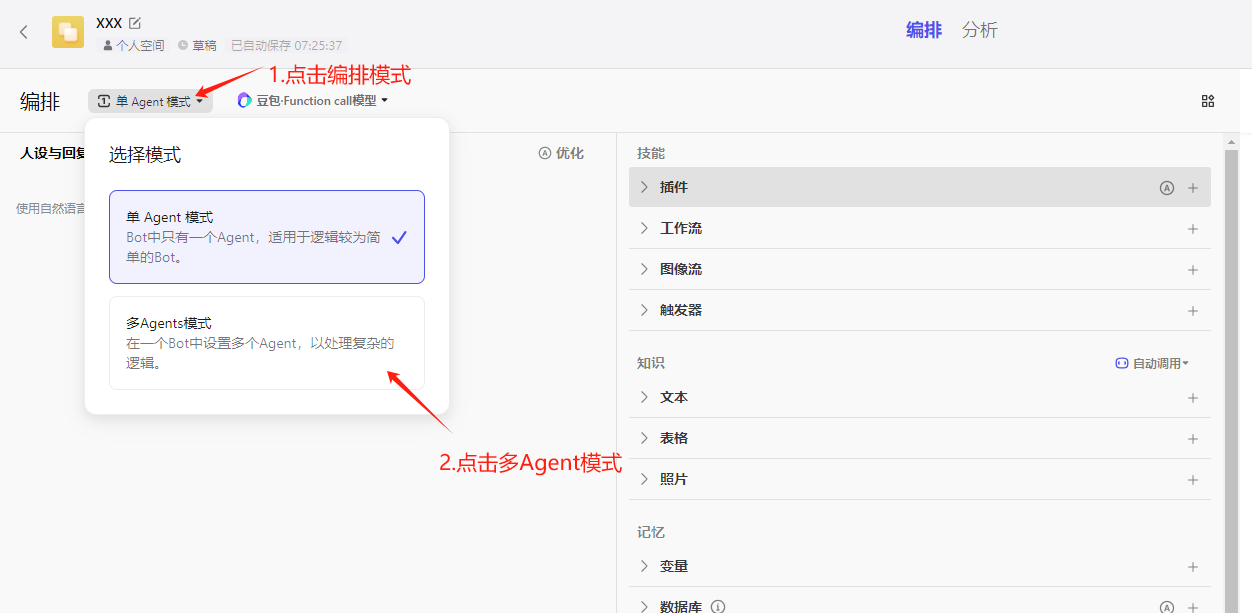The width and height of the screenshot is (1252, 613).
Task: Switch to the 分析 tab
Action: (x=980, y=30)
